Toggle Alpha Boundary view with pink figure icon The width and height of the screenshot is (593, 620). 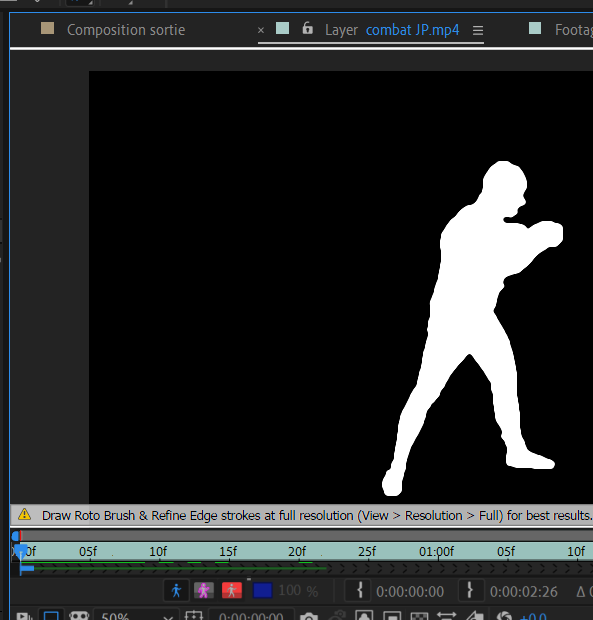point(204,591)
